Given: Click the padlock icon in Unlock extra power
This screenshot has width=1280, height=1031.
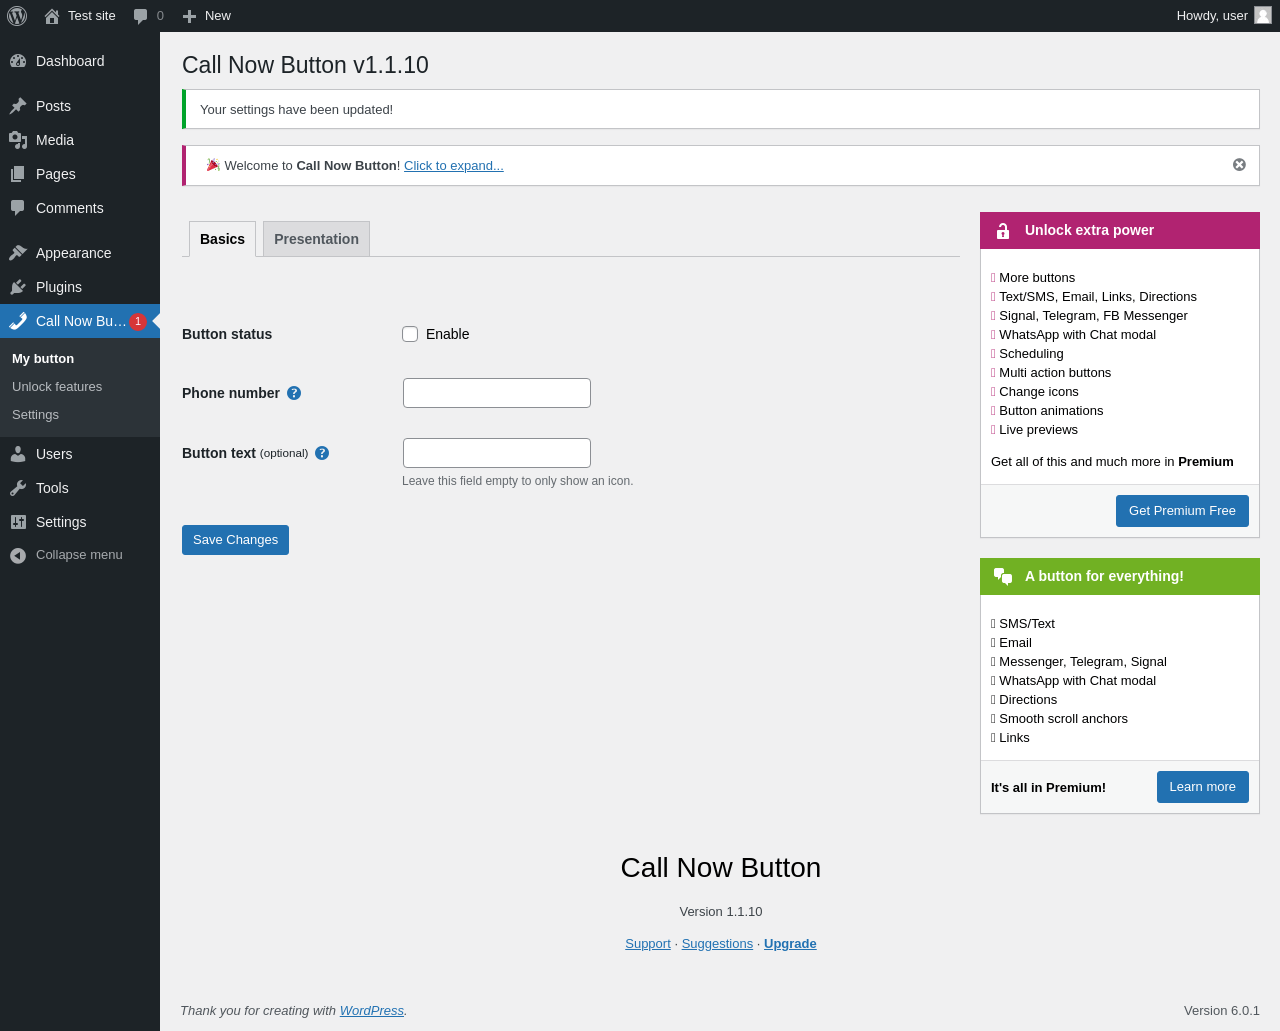Looking at the screenshot, I should 1003,231.
